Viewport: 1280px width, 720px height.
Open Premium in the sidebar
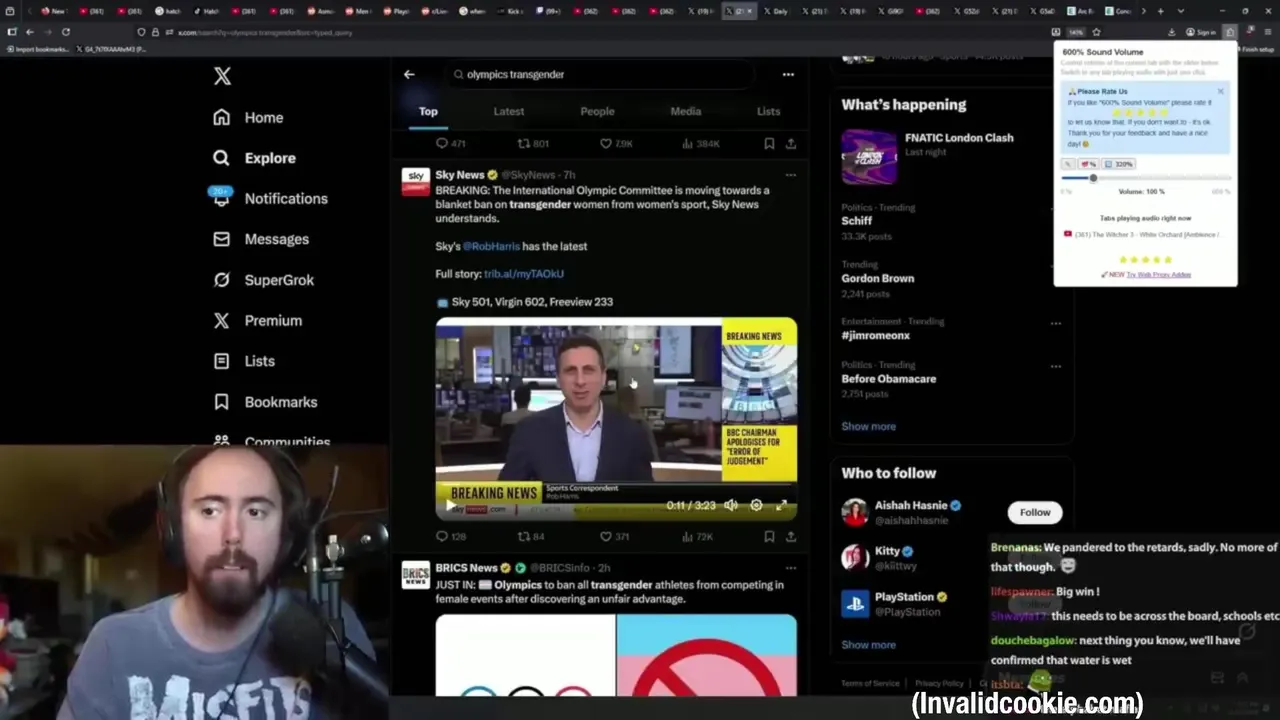[258, 320]
